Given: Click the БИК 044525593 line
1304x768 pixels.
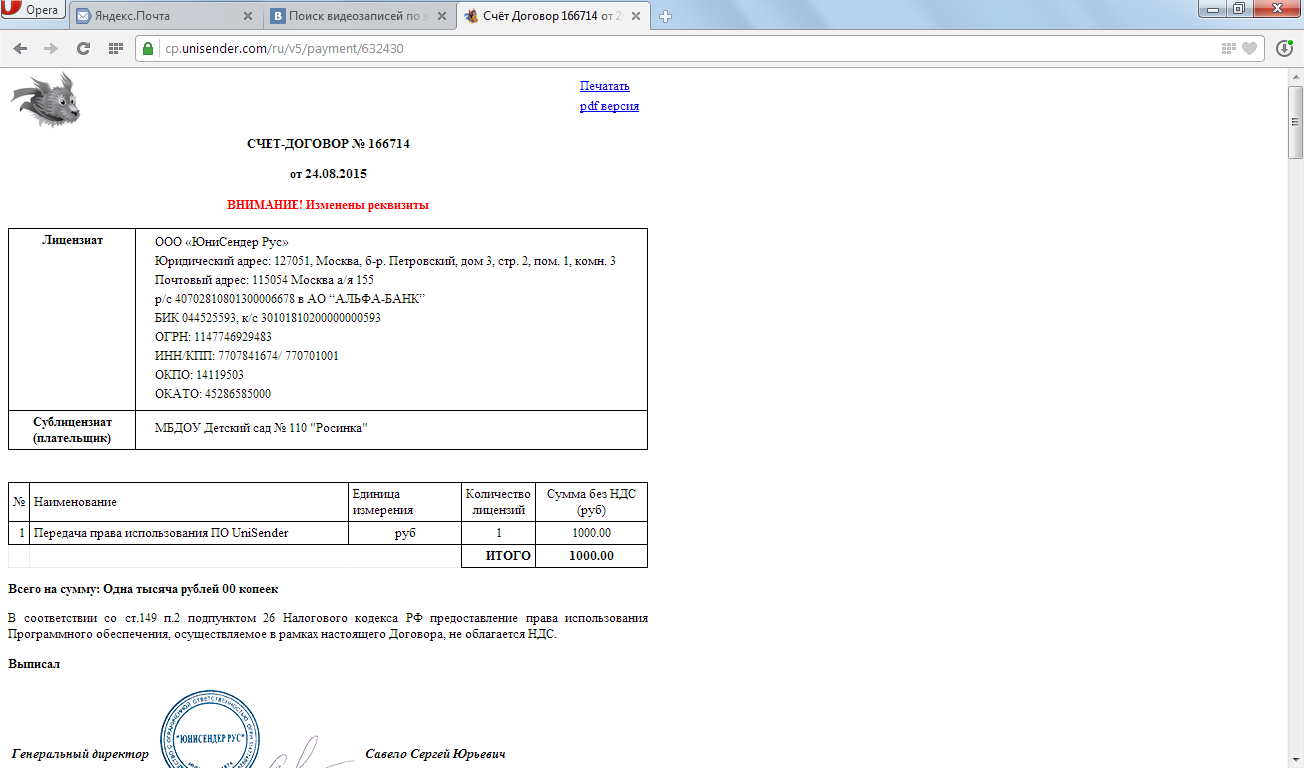Looking at the screenshot, I should [x=268, y=318].
